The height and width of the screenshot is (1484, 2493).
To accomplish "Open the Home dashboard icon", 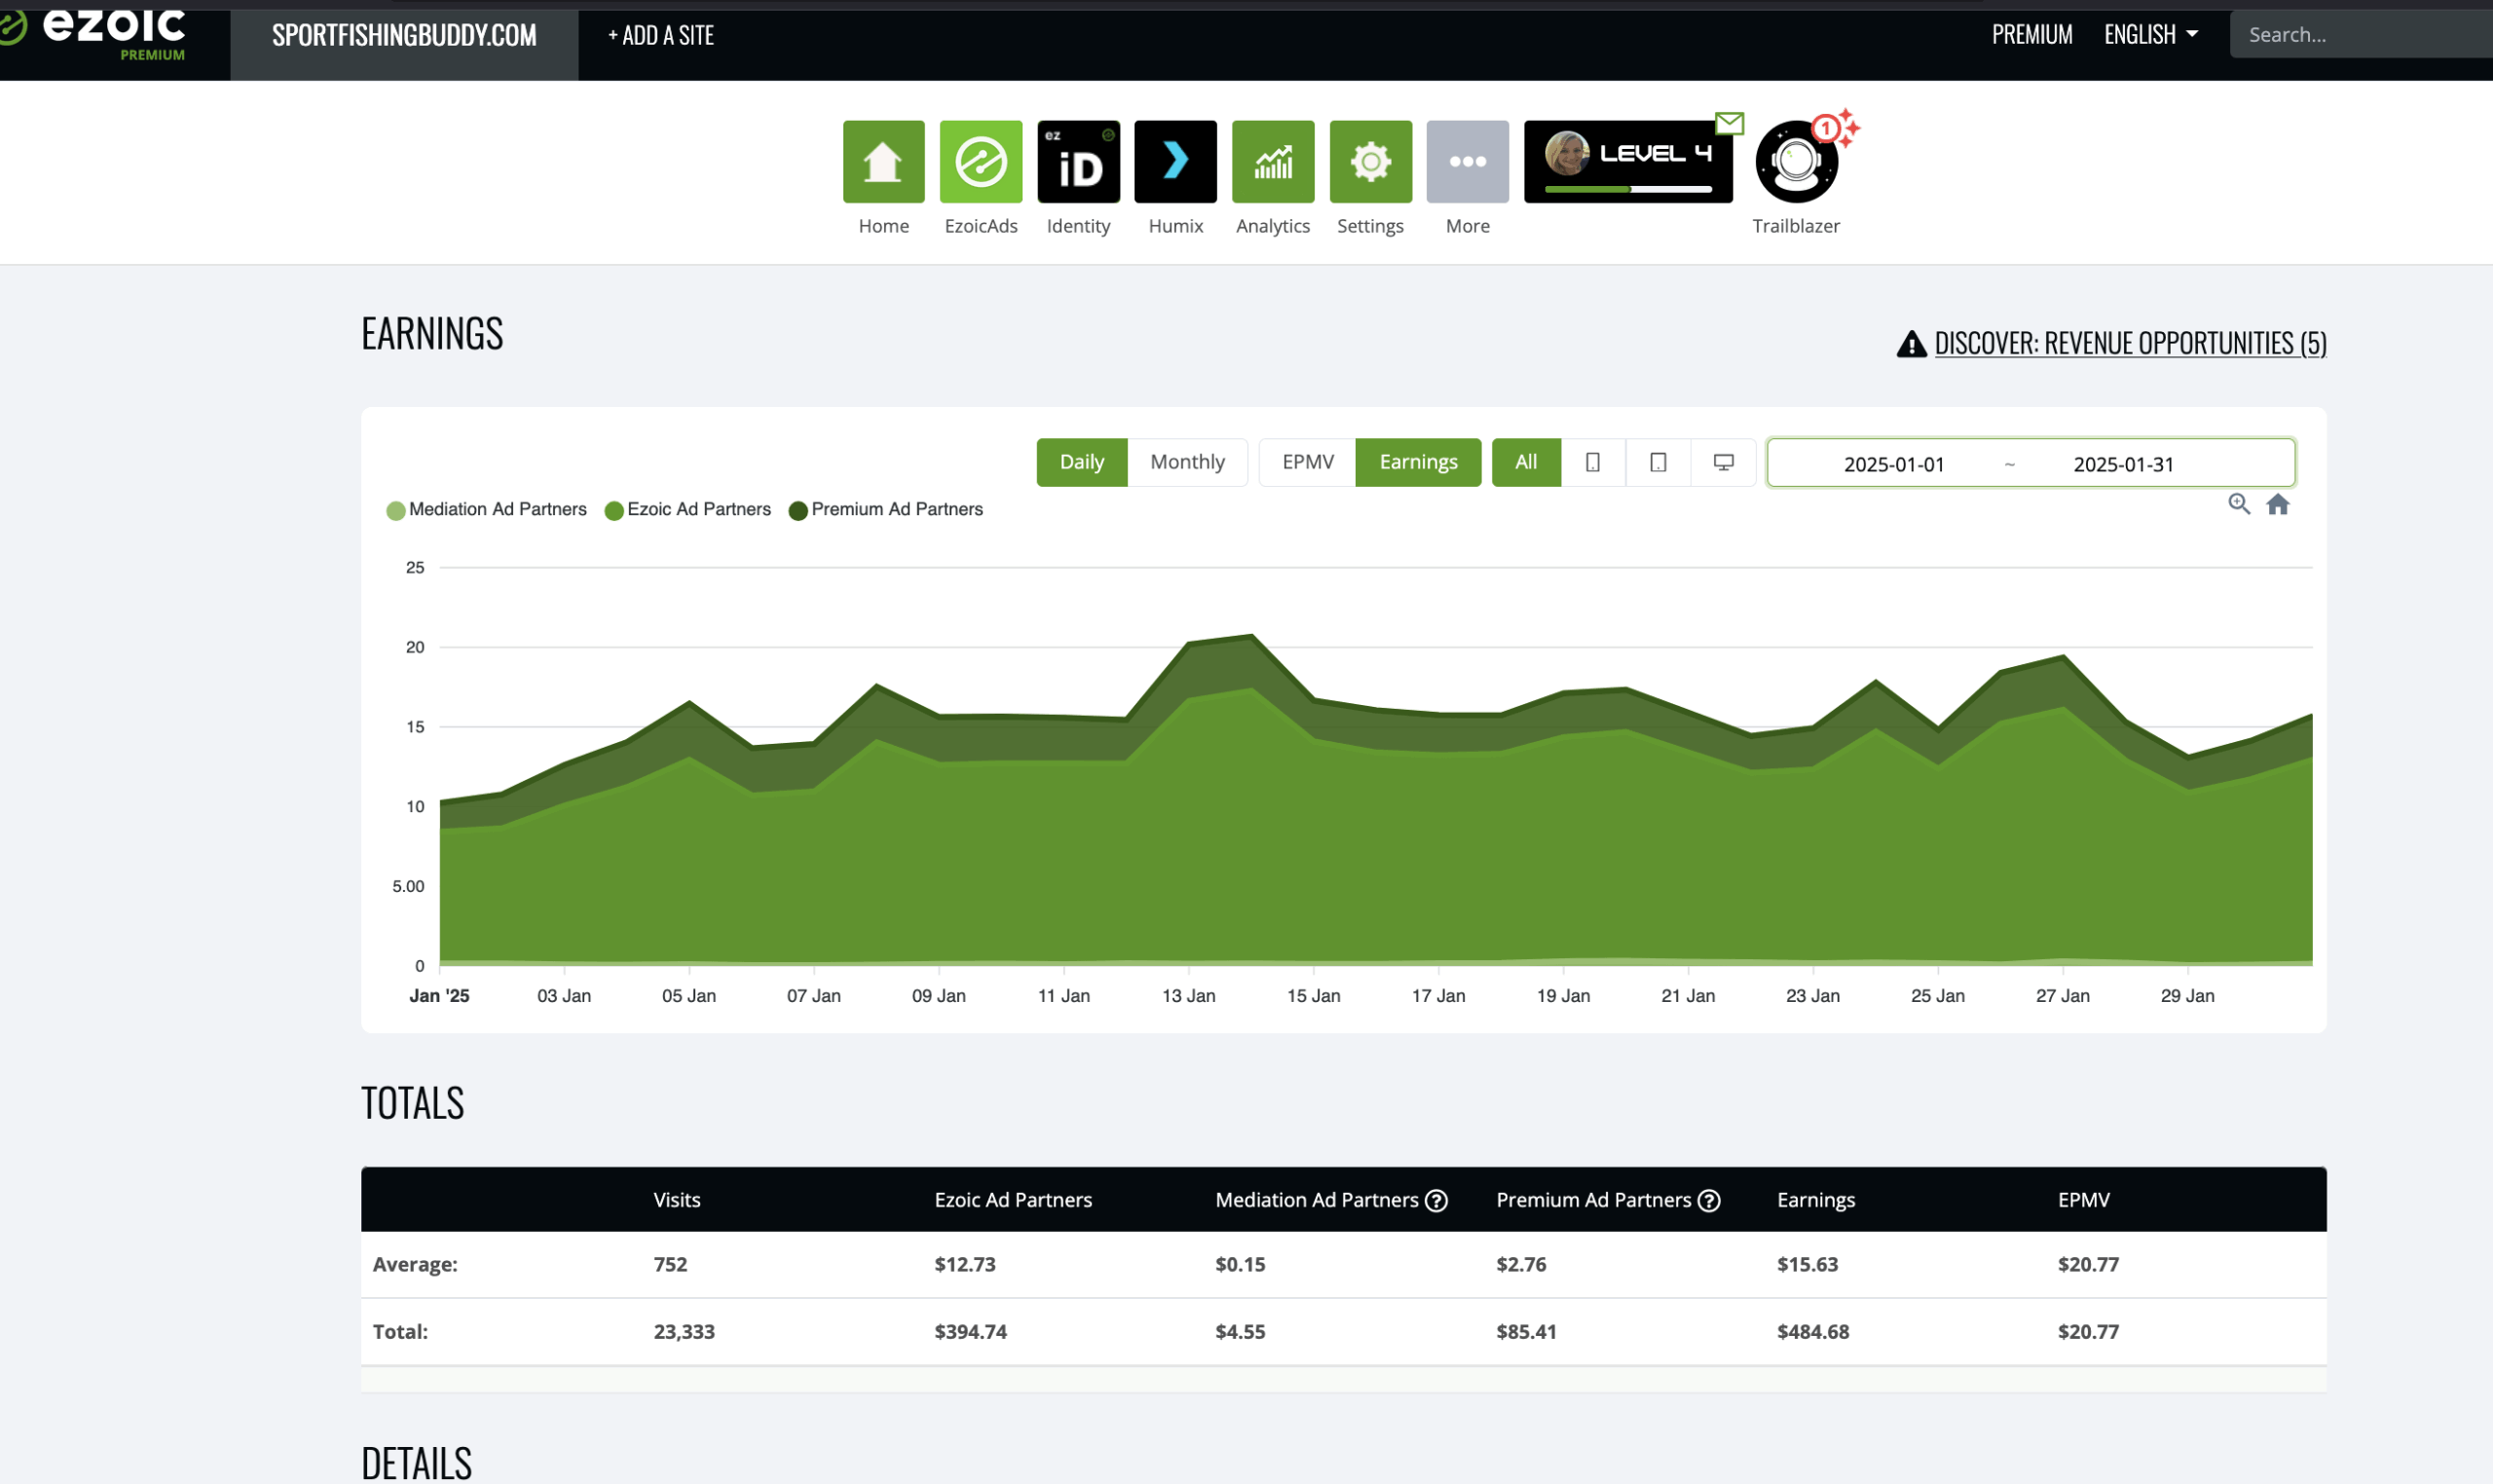I will (x=883, y=161).
